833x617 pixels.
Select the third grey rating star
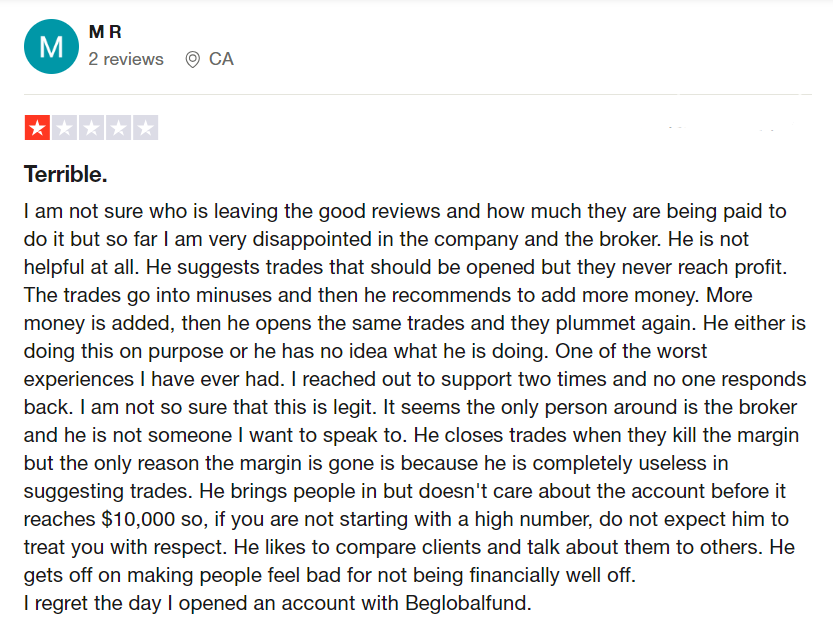(91, 128)
